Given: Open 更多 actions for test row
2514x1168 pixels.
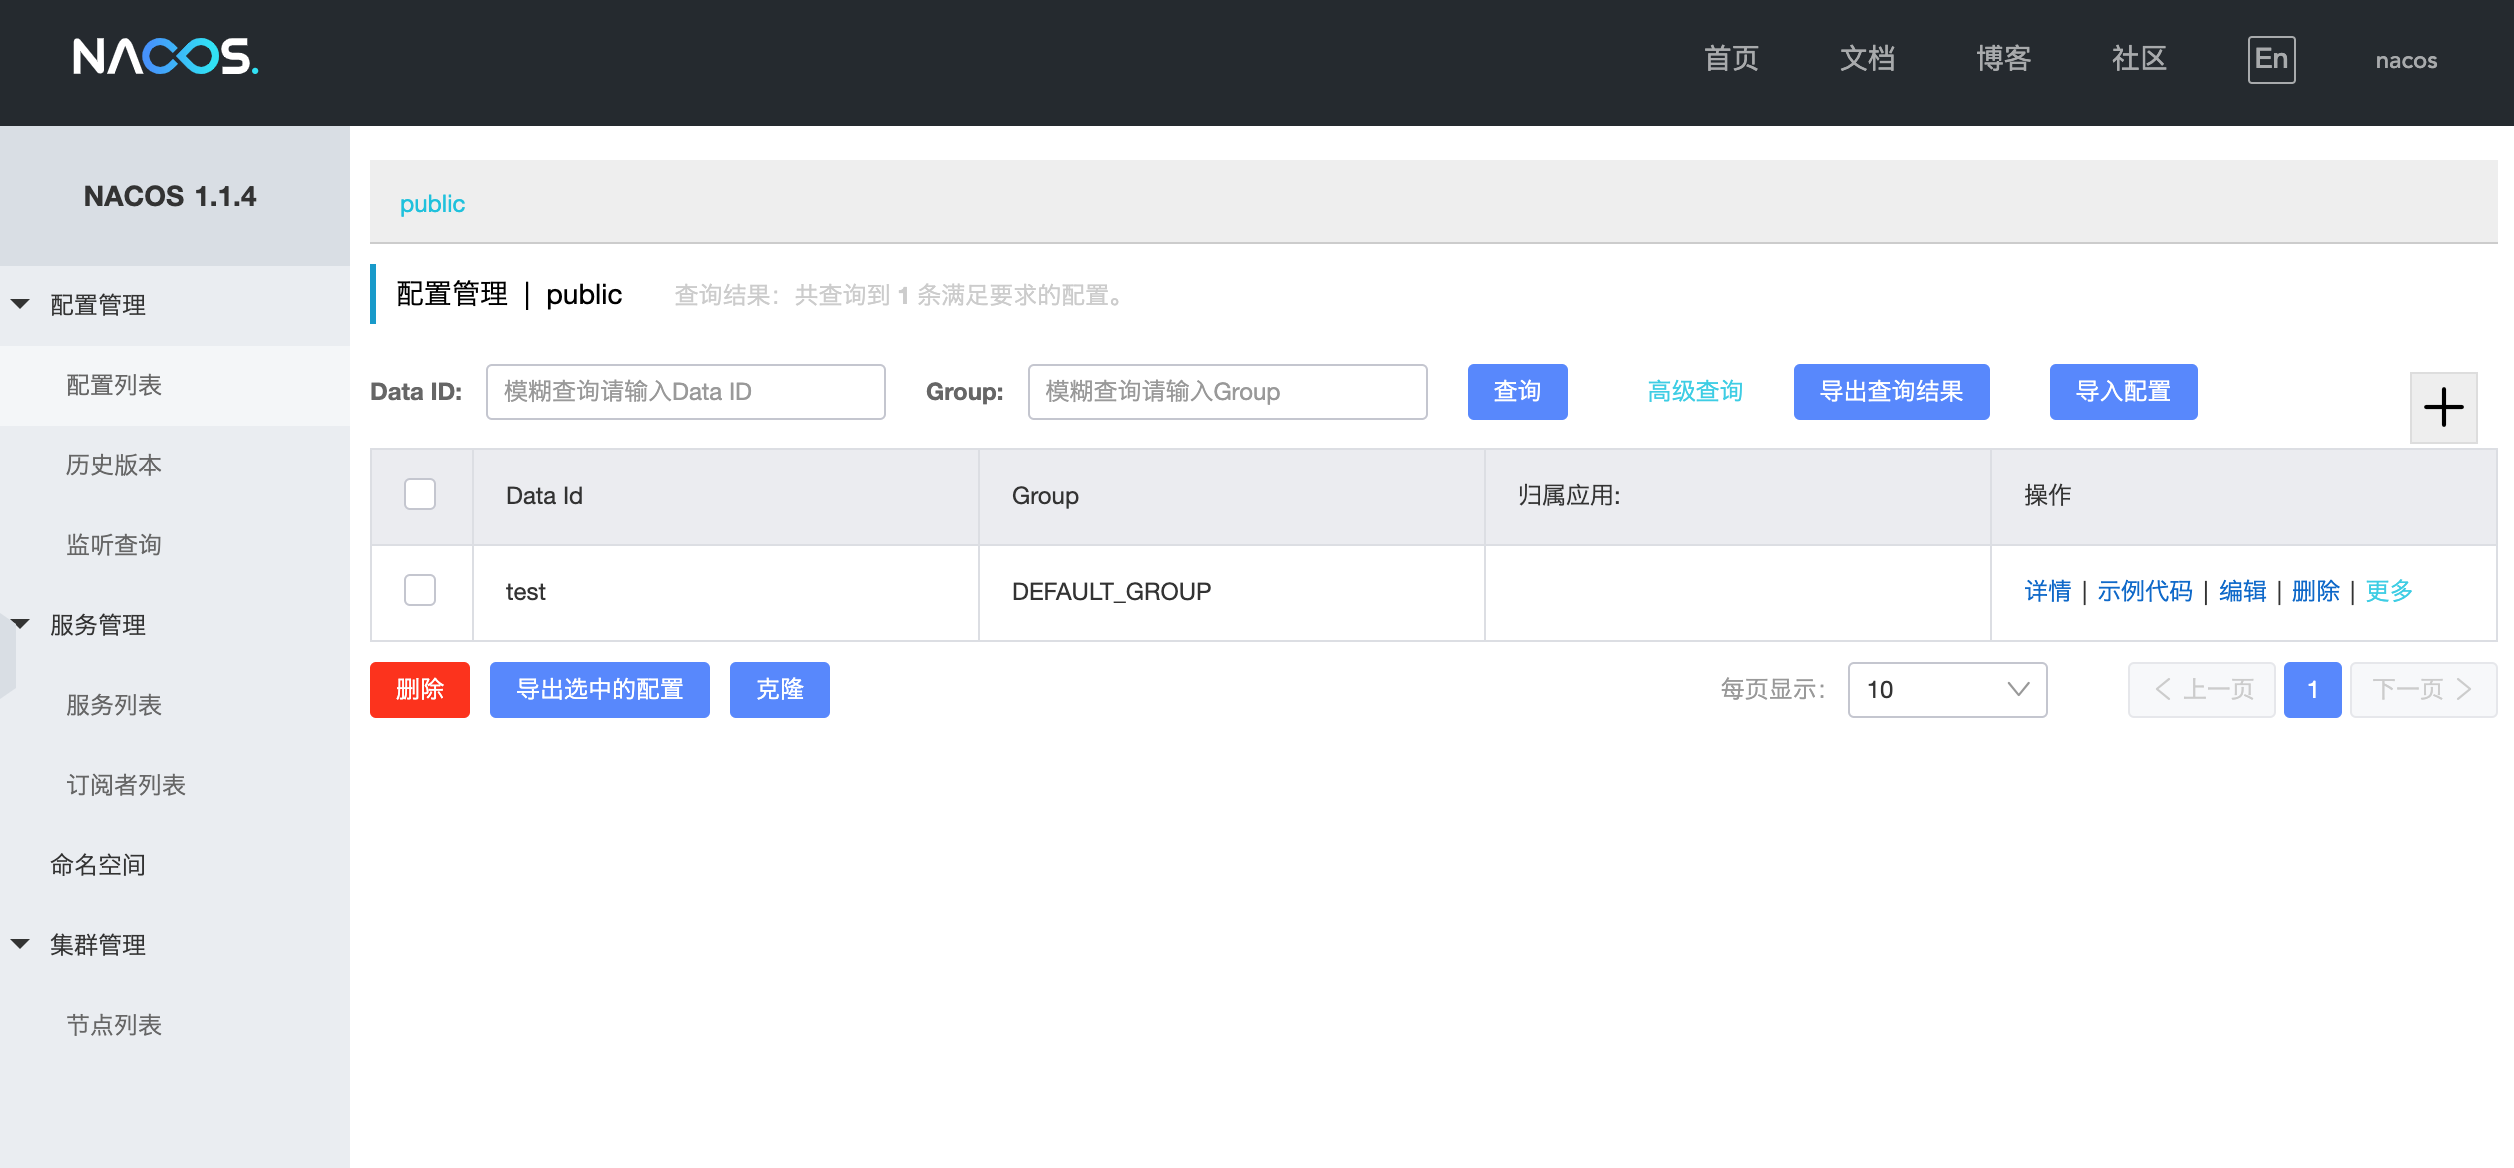Looking at the screenshot, I should [2388, 592].
